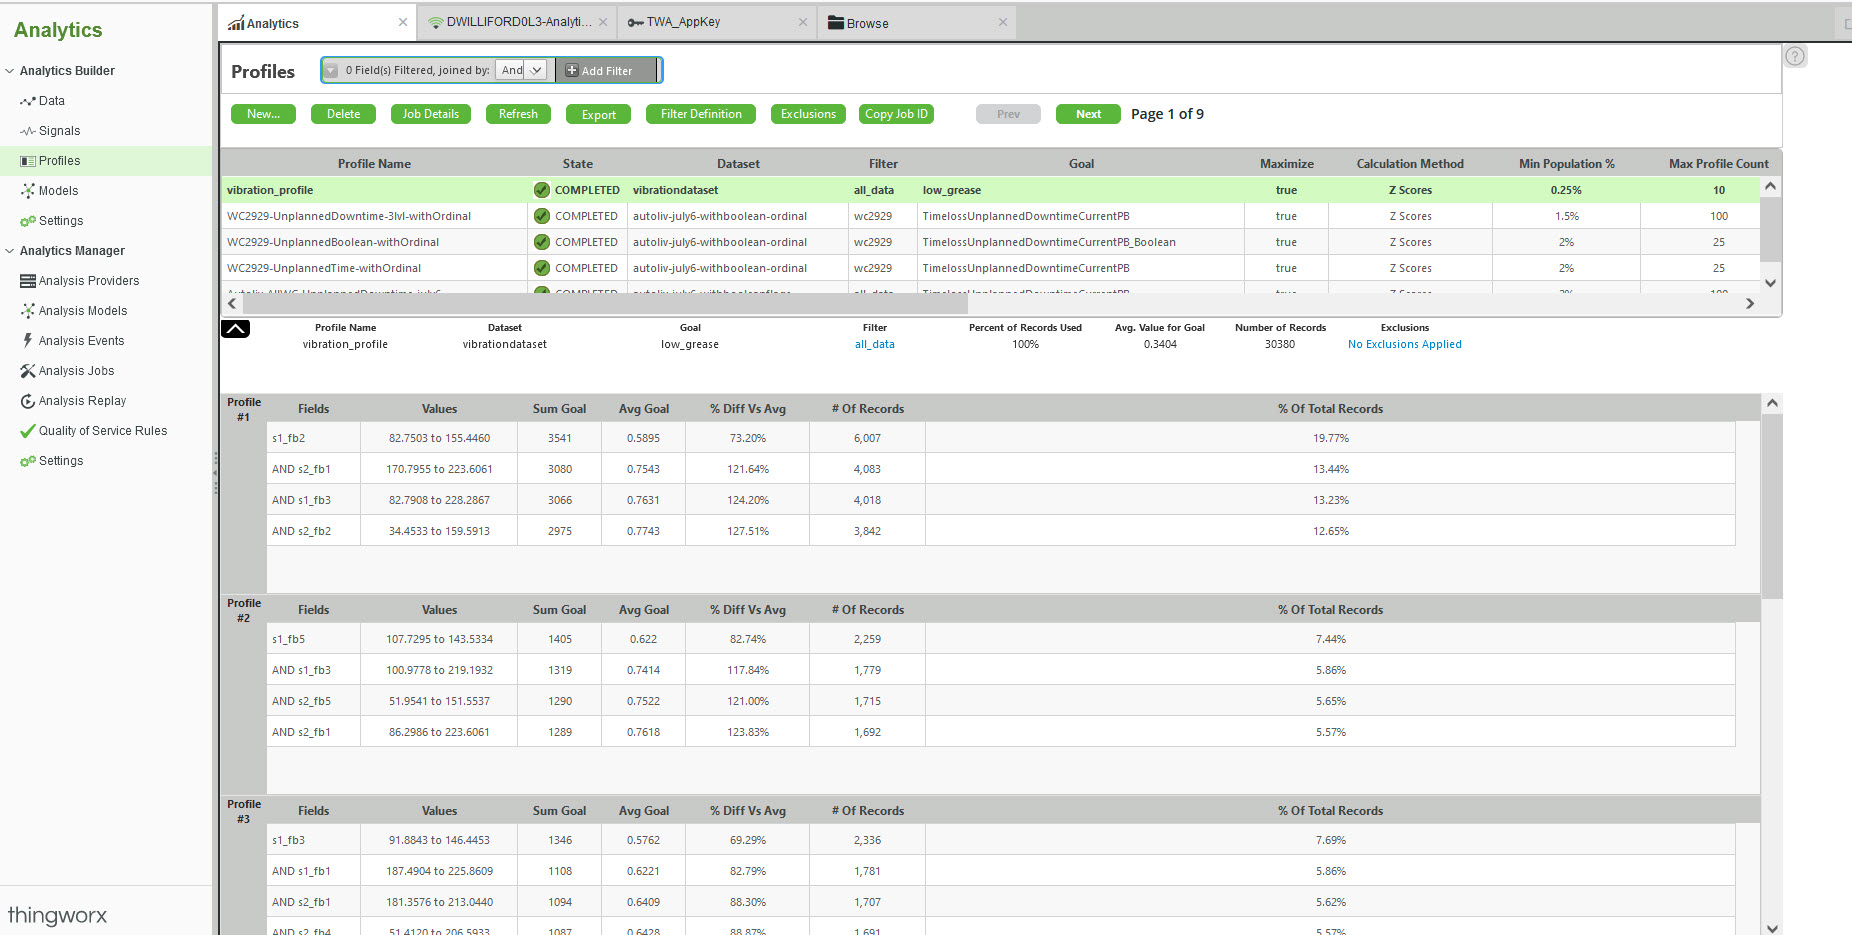Click the Export button
The width and height of the screenshot is (1852, 935).
[598, 115]
